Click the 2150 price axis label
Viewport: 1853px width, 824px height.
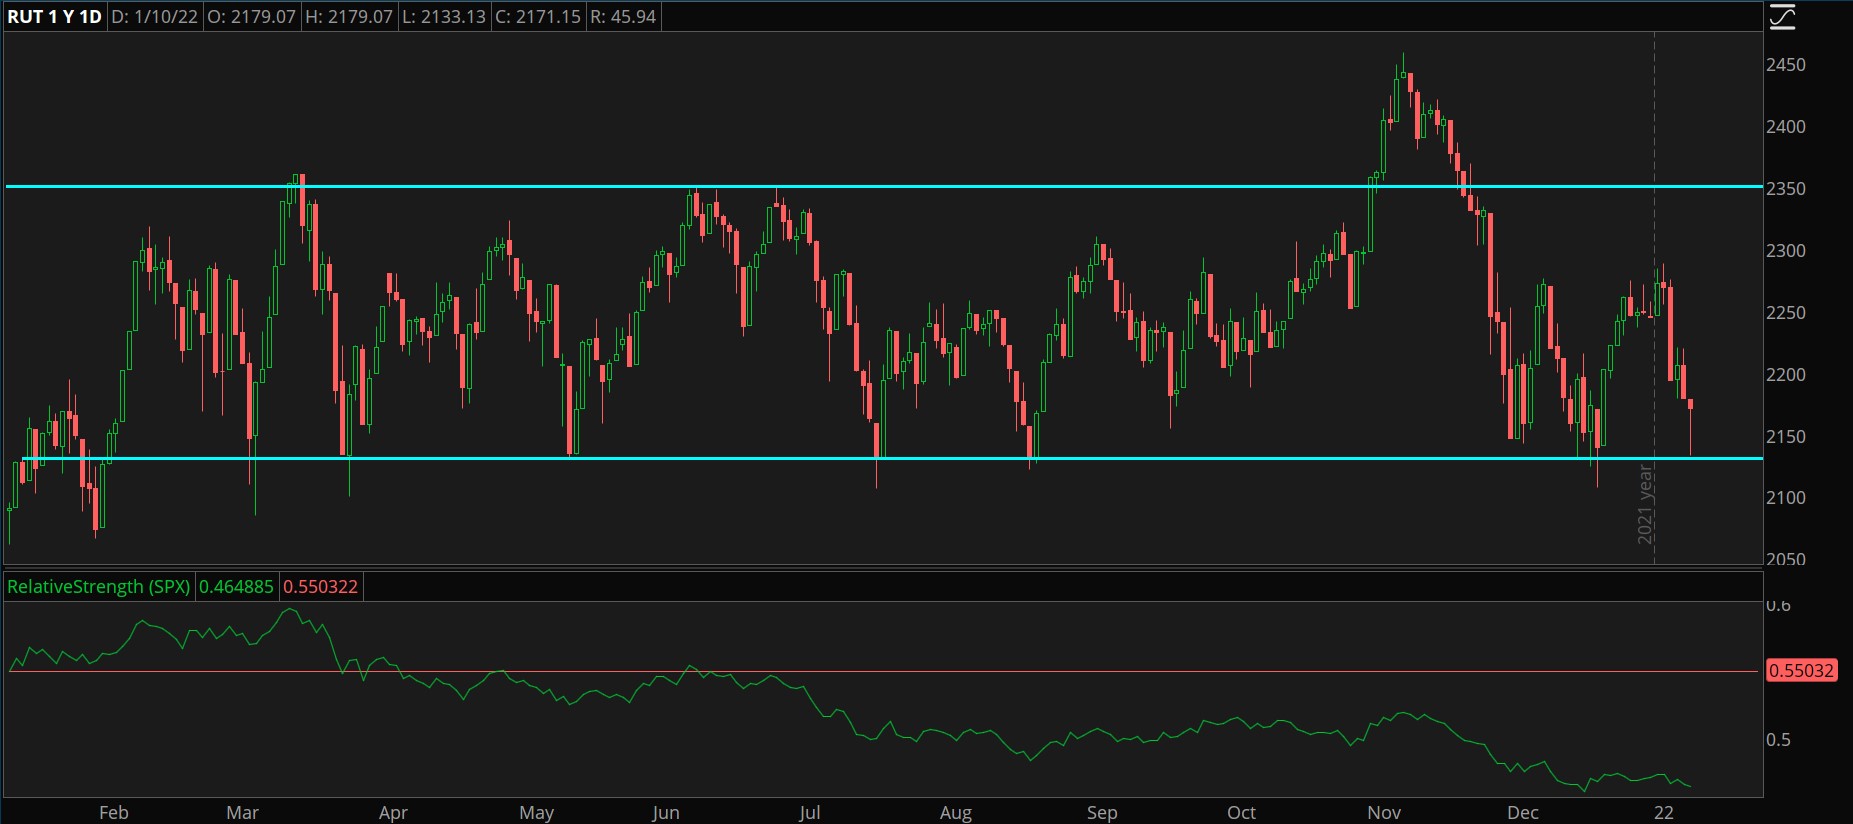tap(1786, 437)
